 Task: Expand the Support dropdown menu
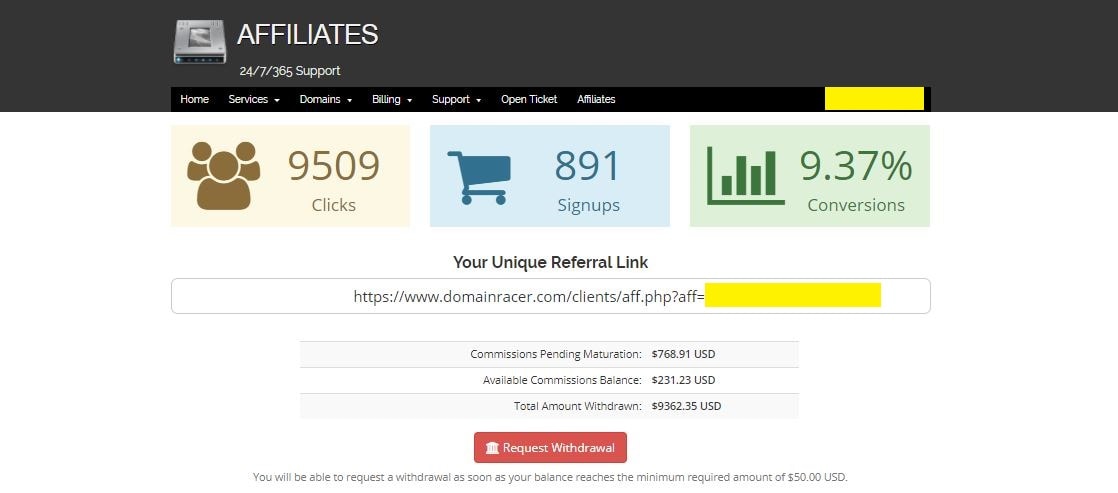[456, 99]
